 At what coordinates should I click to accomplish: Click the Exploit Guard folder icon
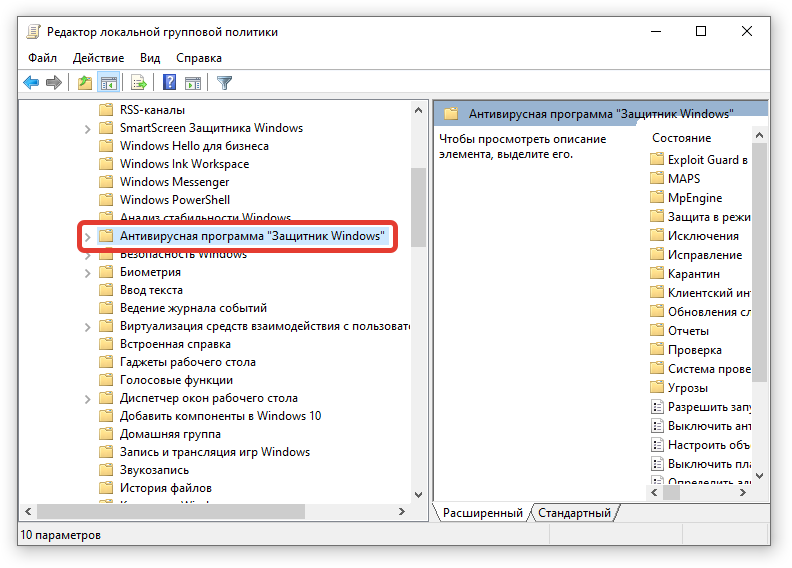click(657, 160)
